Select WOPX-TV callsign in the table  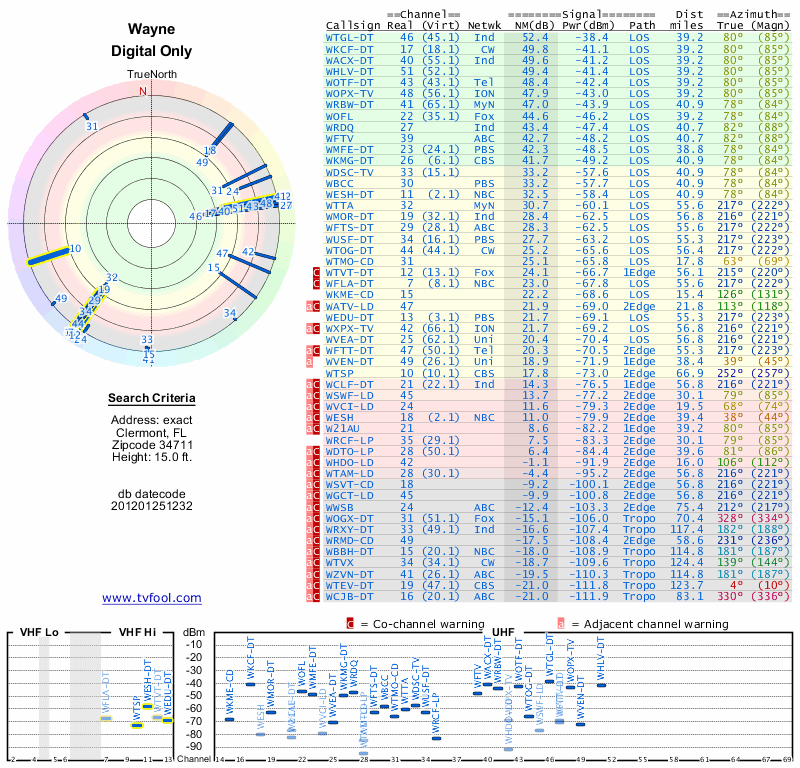coord(349,94)
